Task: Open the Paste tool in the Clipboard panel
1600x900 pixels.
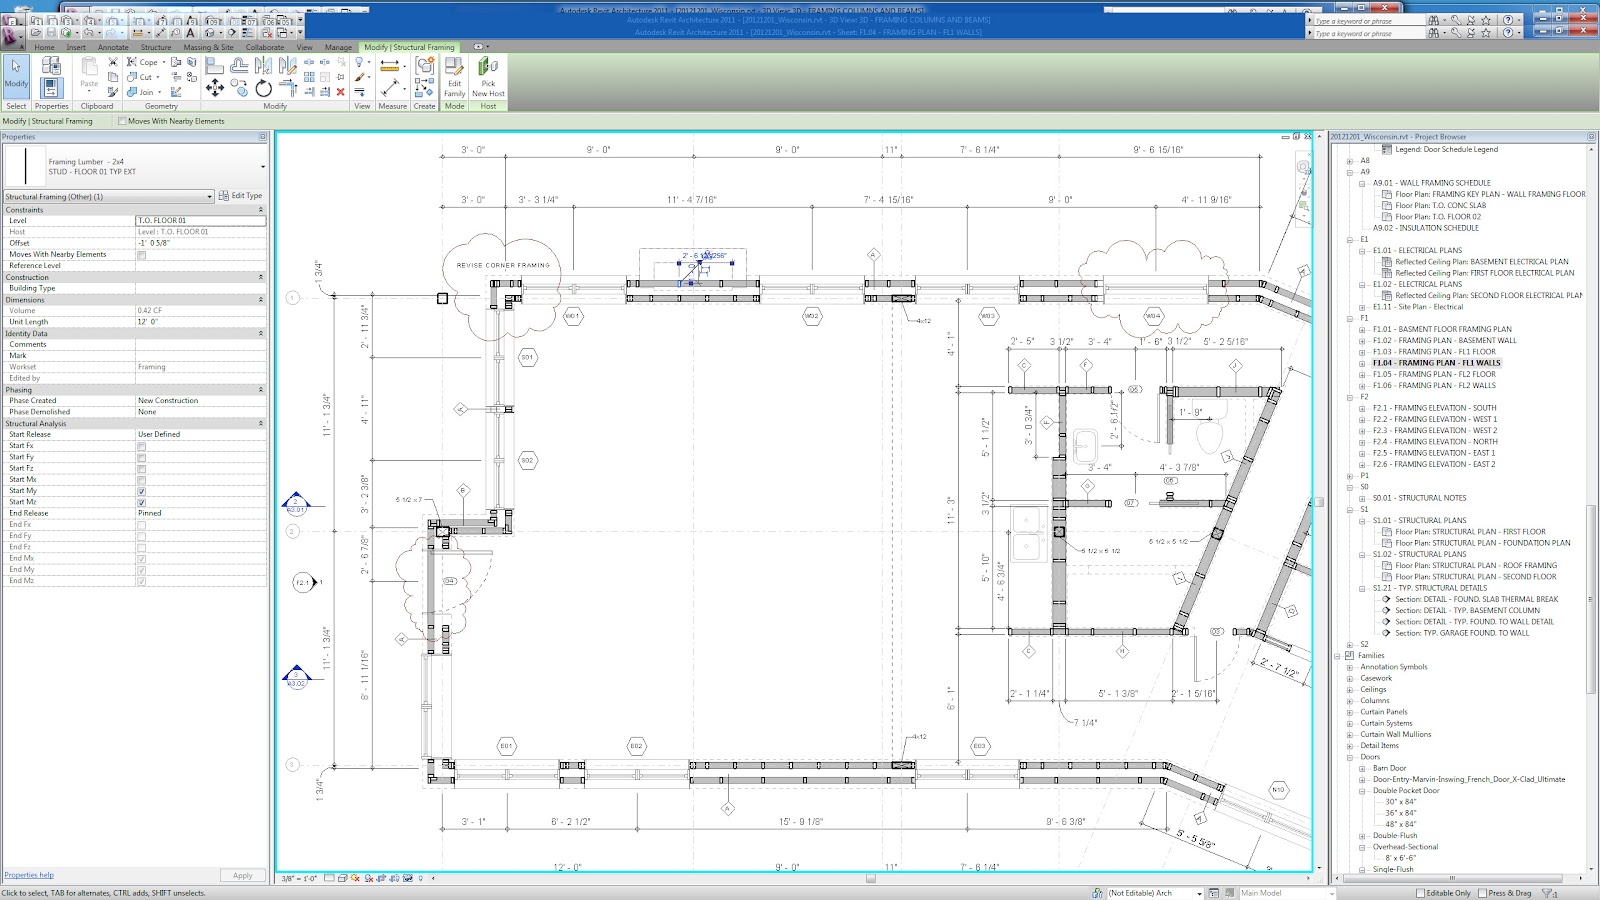Action: (90, 78)
